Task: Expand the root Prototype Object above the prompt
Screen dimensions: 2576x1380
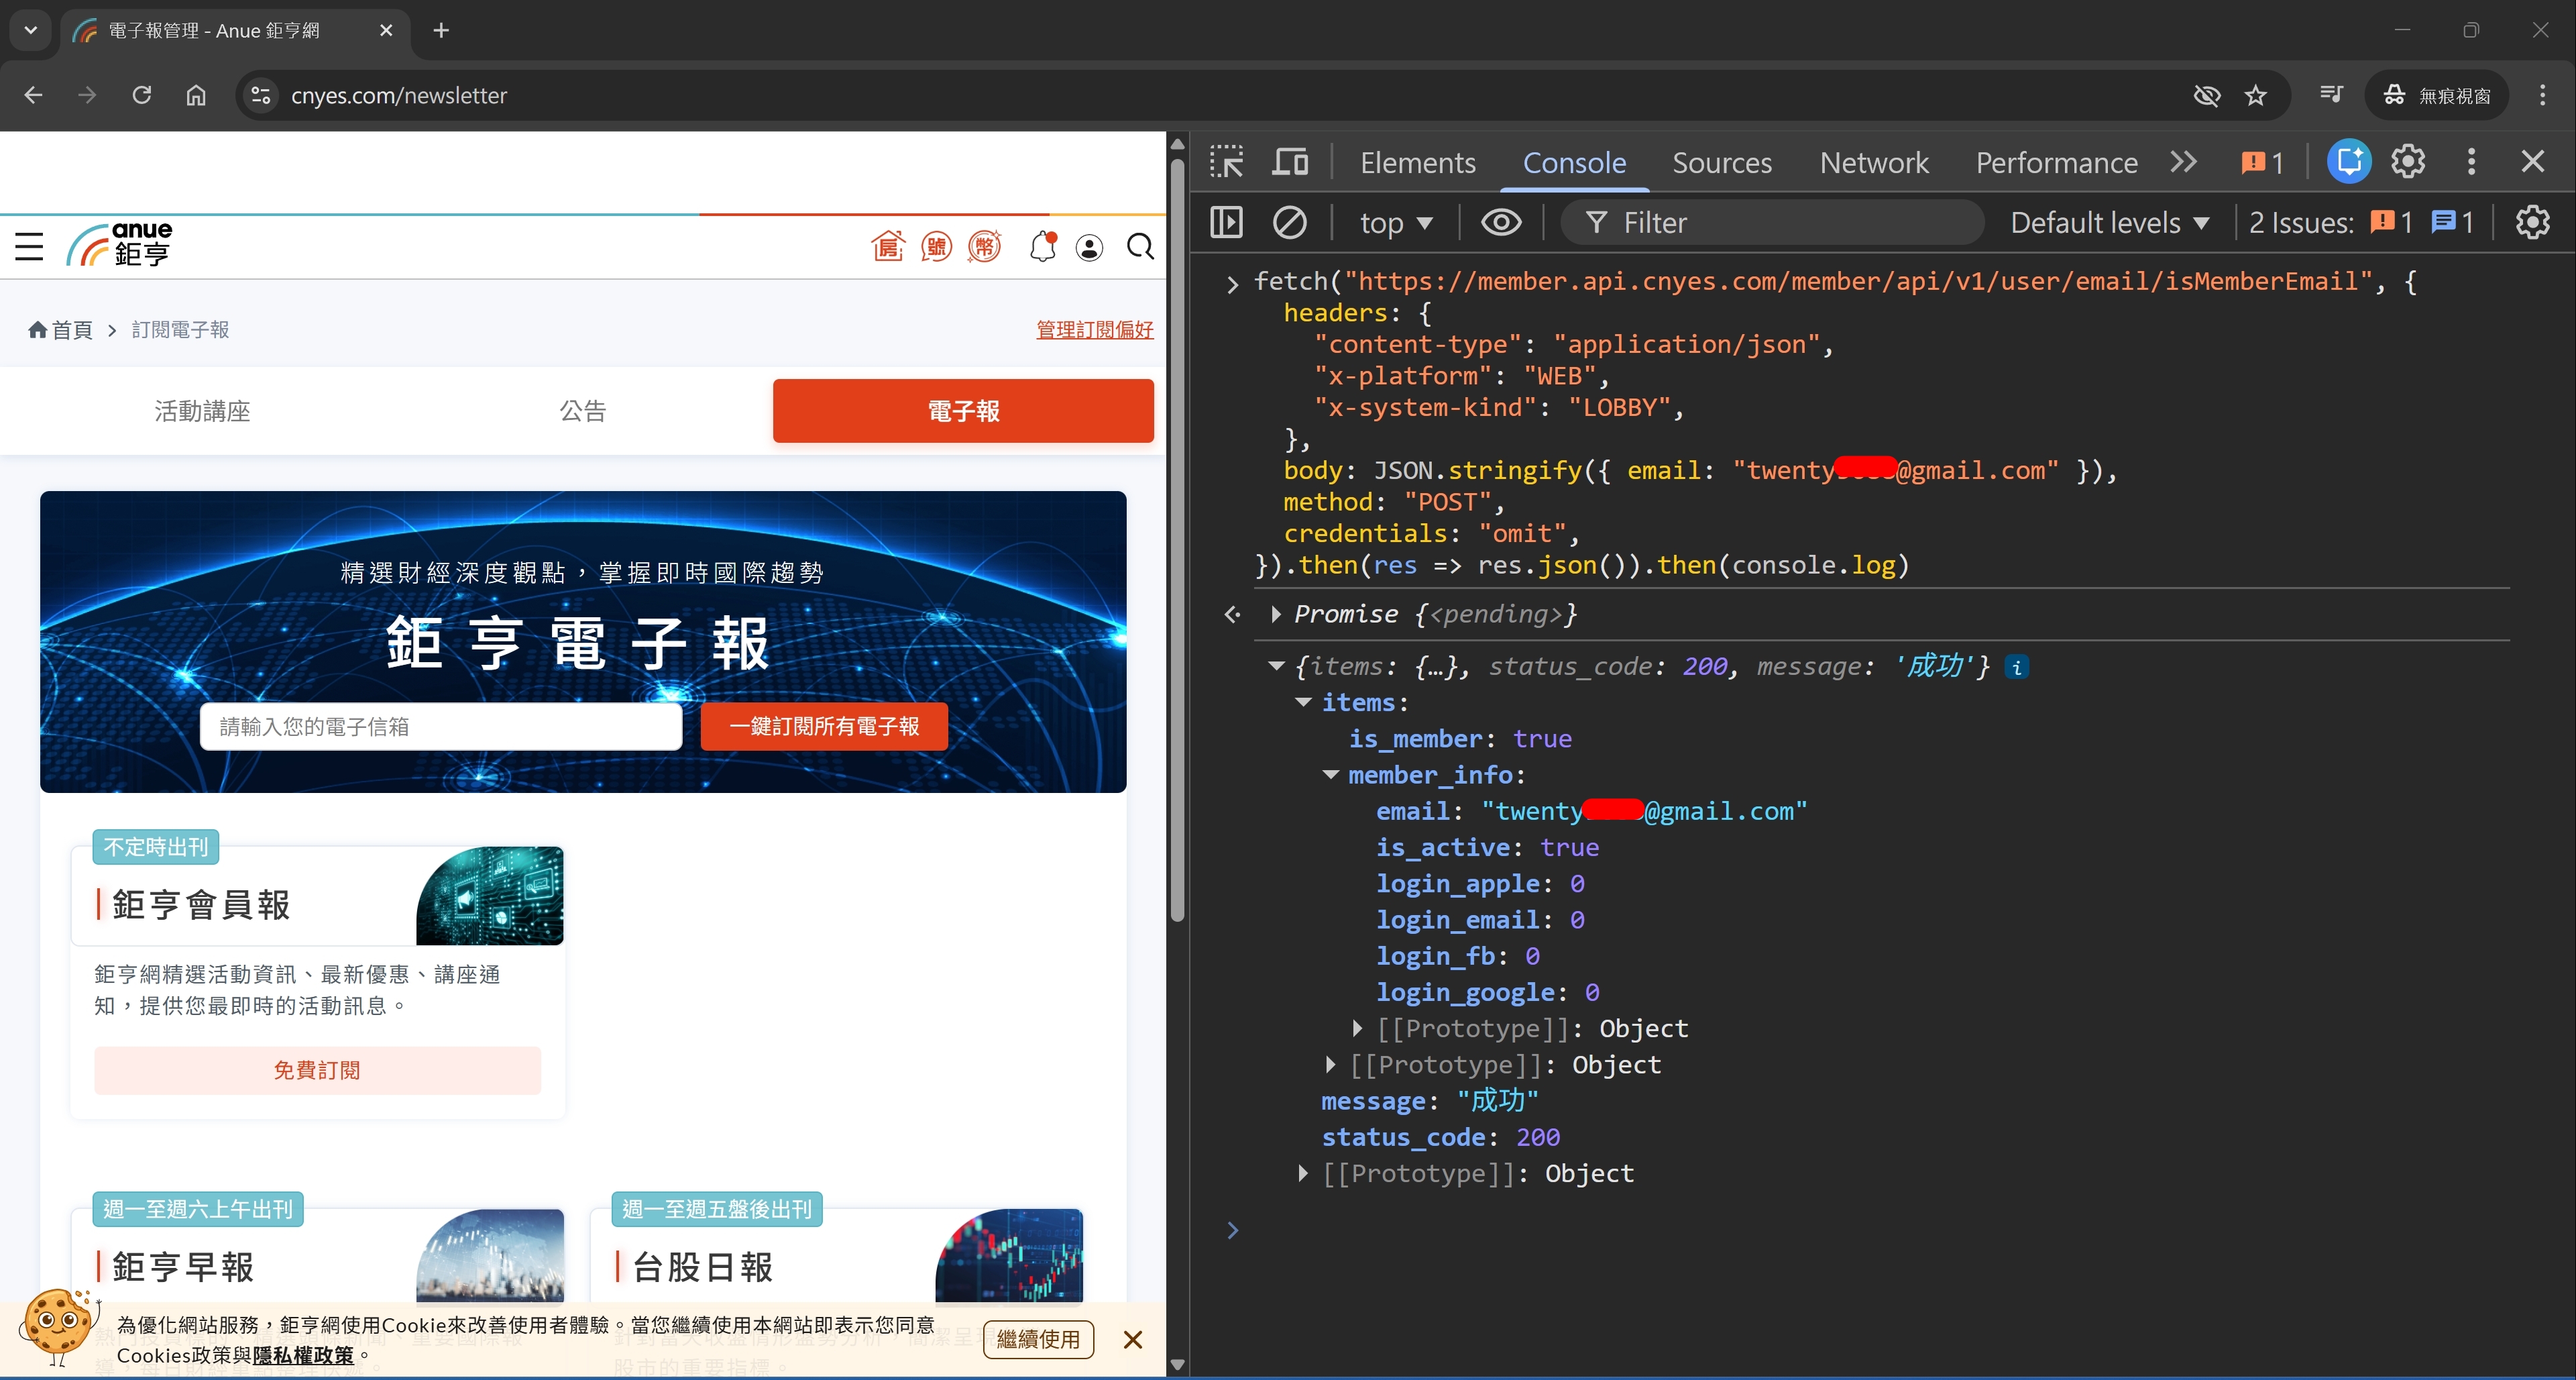Action: (x=1303, y=1173)
